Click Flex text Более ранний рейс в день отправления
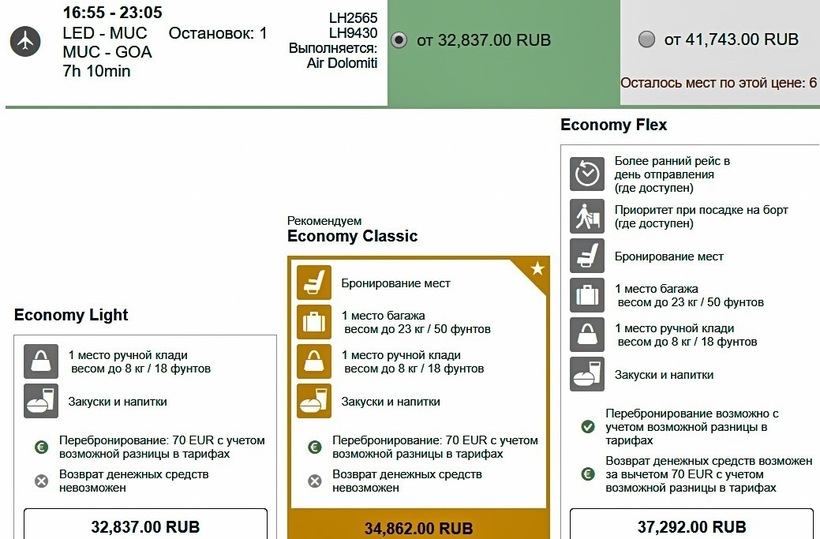Screen dimensions: 820x539 pos(672,174)
